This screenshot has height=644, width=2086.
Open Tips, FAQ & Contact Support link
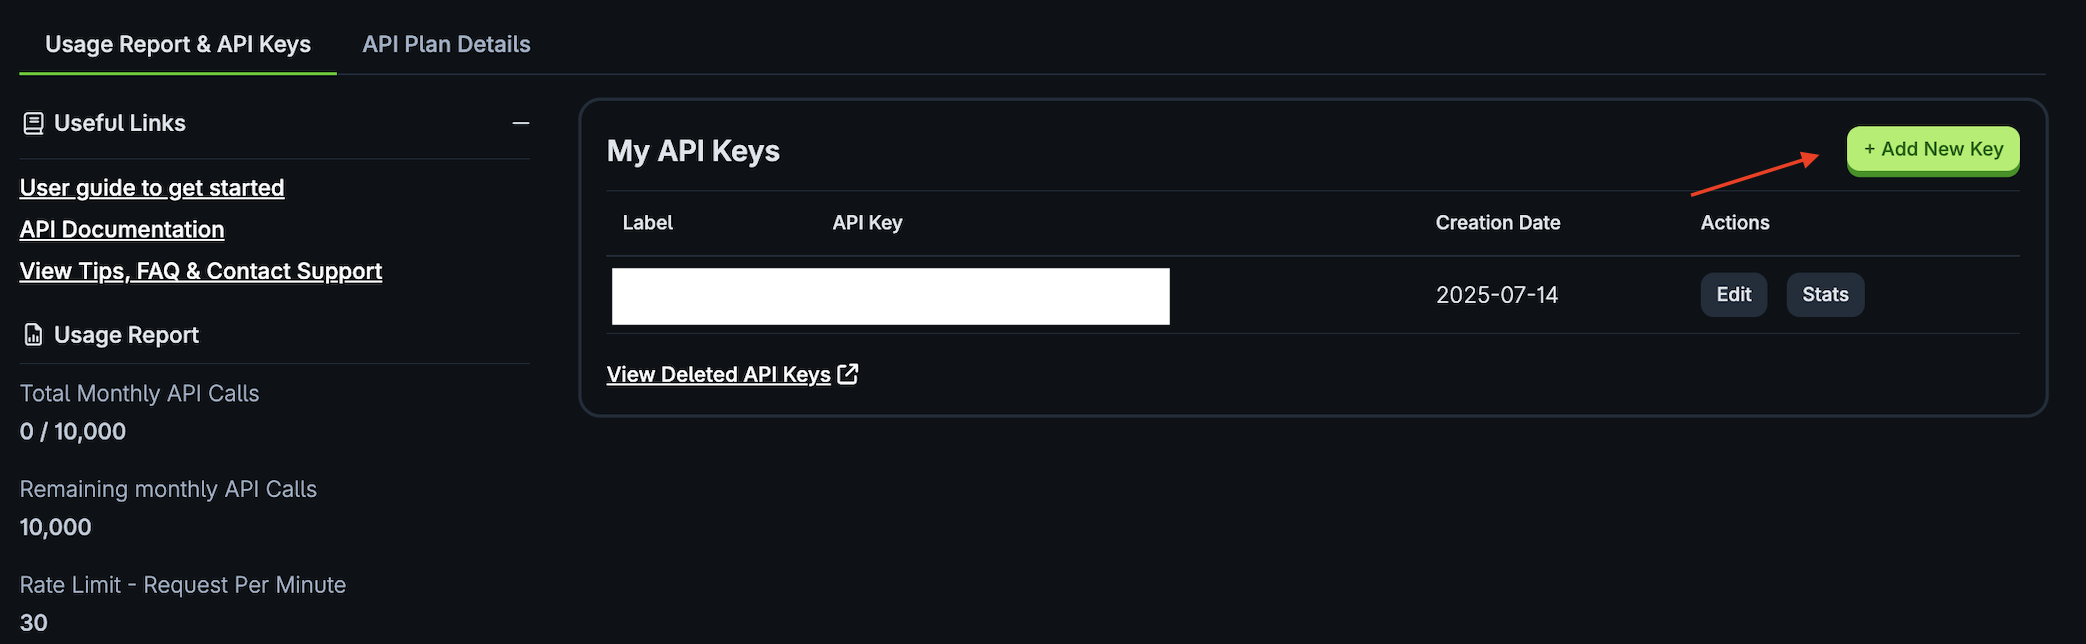pos(201,271)
